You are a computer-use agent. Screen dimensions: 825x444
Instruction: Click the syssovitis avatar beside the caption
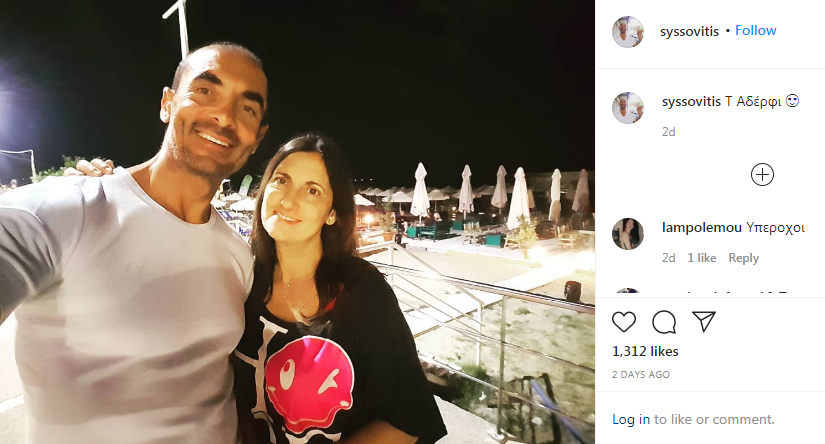point(628,108)
